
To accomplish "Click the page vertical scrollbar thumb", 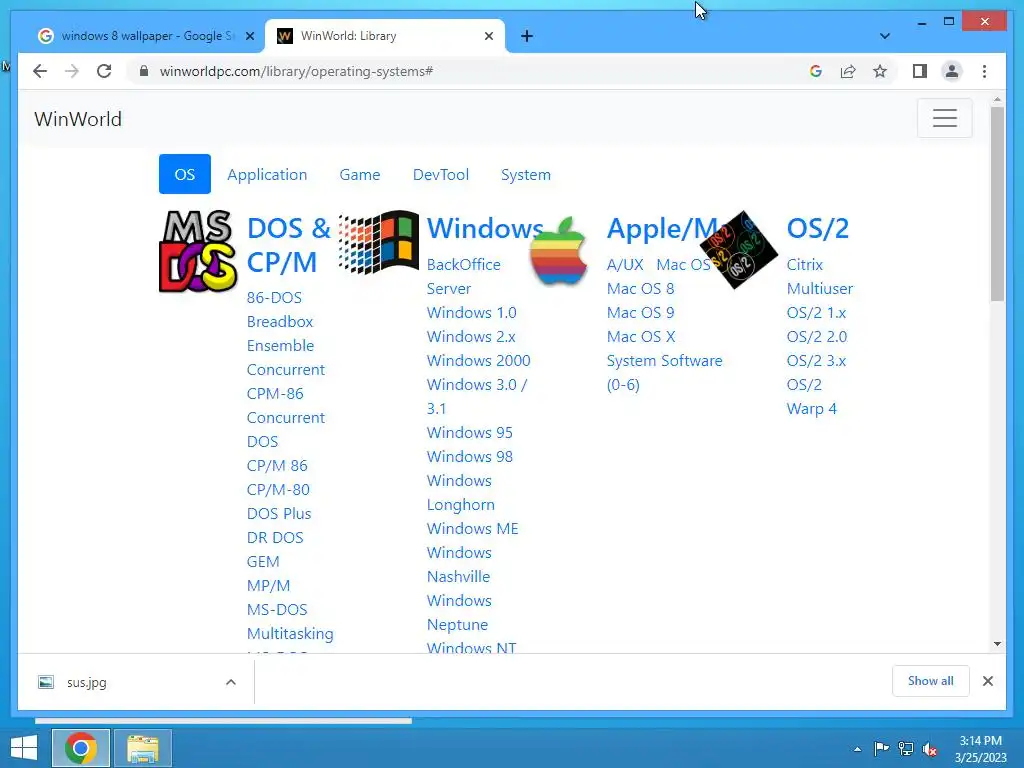I will pyautogui.click(x=997, y=203).
